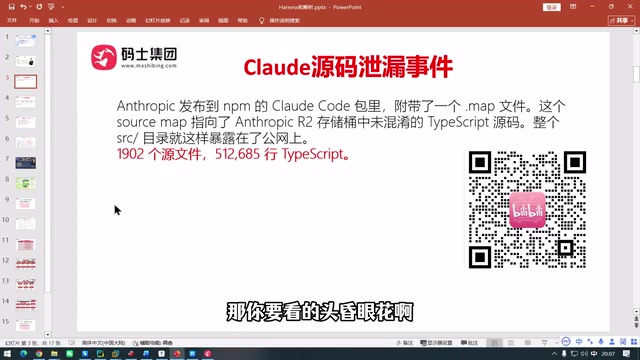Start slideshow from the quick access icon
Screen dimensions: 640x360
click(x=51, y=7)
